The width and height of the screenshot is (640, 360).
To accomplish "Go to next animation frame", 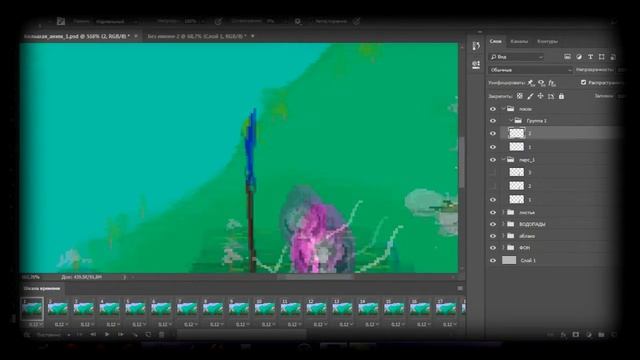I will click(x=121, y=334).
